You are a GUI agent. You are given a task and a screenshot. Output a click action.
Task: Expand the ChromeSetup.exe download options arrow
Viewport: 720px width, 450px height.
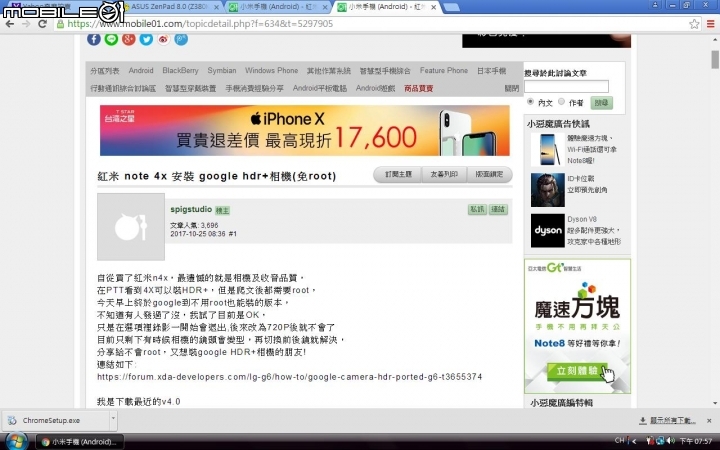point(113,420)
